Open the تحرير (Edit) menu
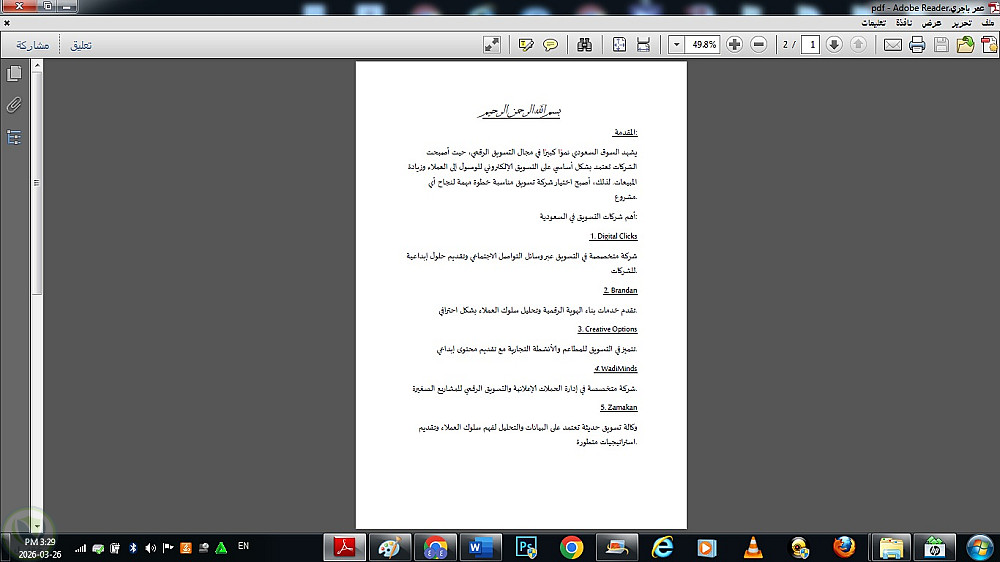The width and height of the screenshot is (1000, 562). click(x=962, y=23)
